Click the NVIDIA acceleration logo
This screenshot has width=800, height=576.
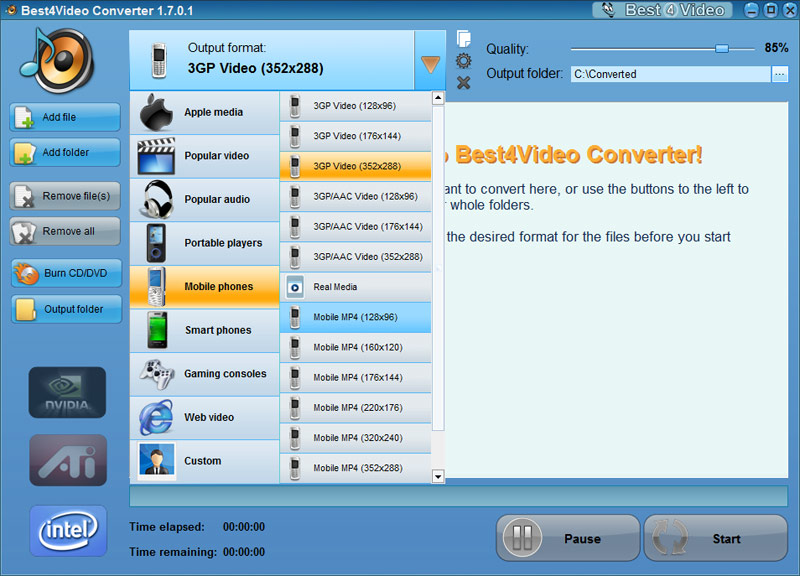67,392
